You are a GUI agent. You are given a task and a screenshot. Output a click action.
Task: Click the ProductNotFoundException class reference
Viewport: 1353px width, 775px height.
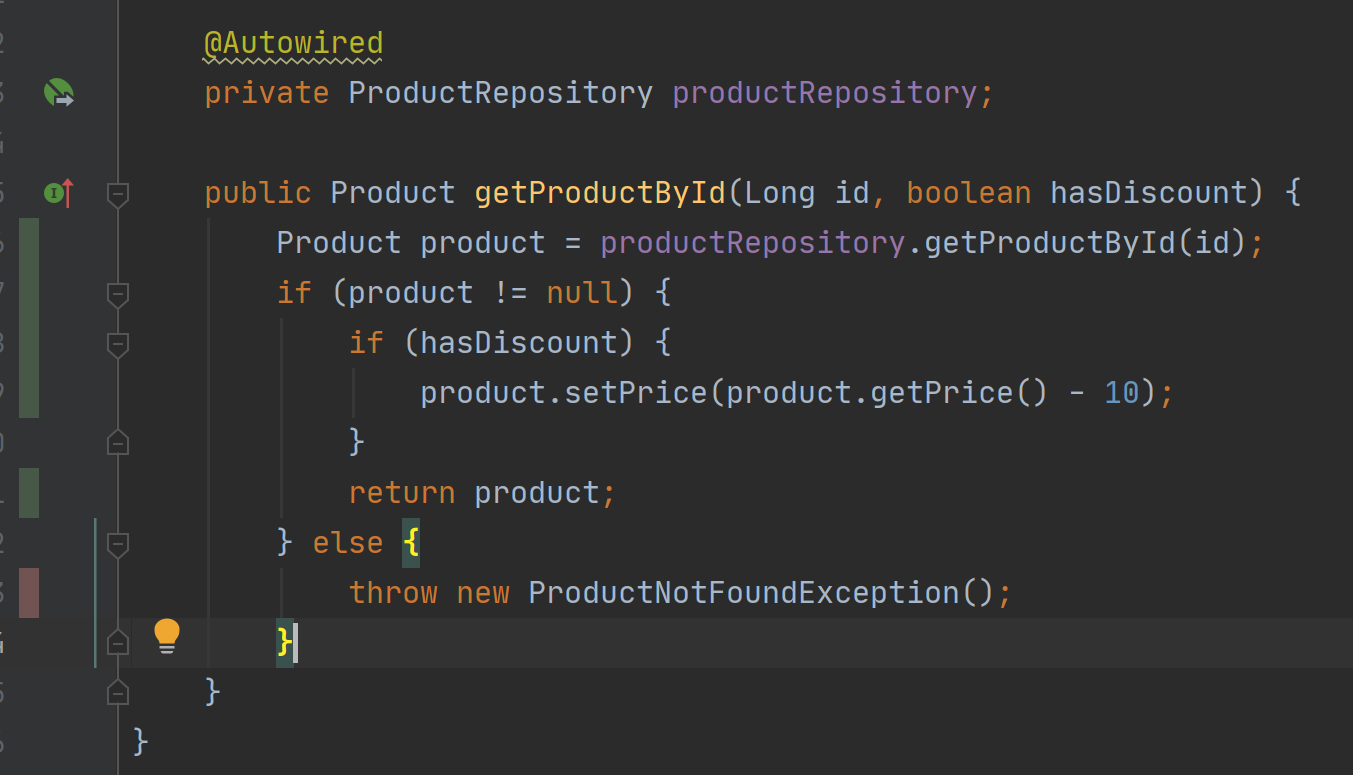pos(744,593)
